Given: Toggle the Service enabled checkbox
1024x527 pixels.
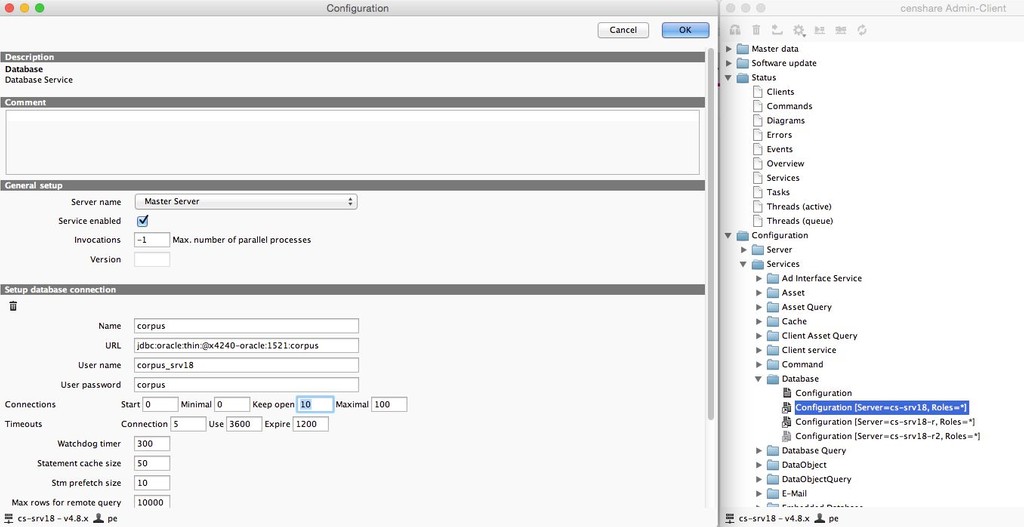Looking at the screenshot, I should 143,221.
